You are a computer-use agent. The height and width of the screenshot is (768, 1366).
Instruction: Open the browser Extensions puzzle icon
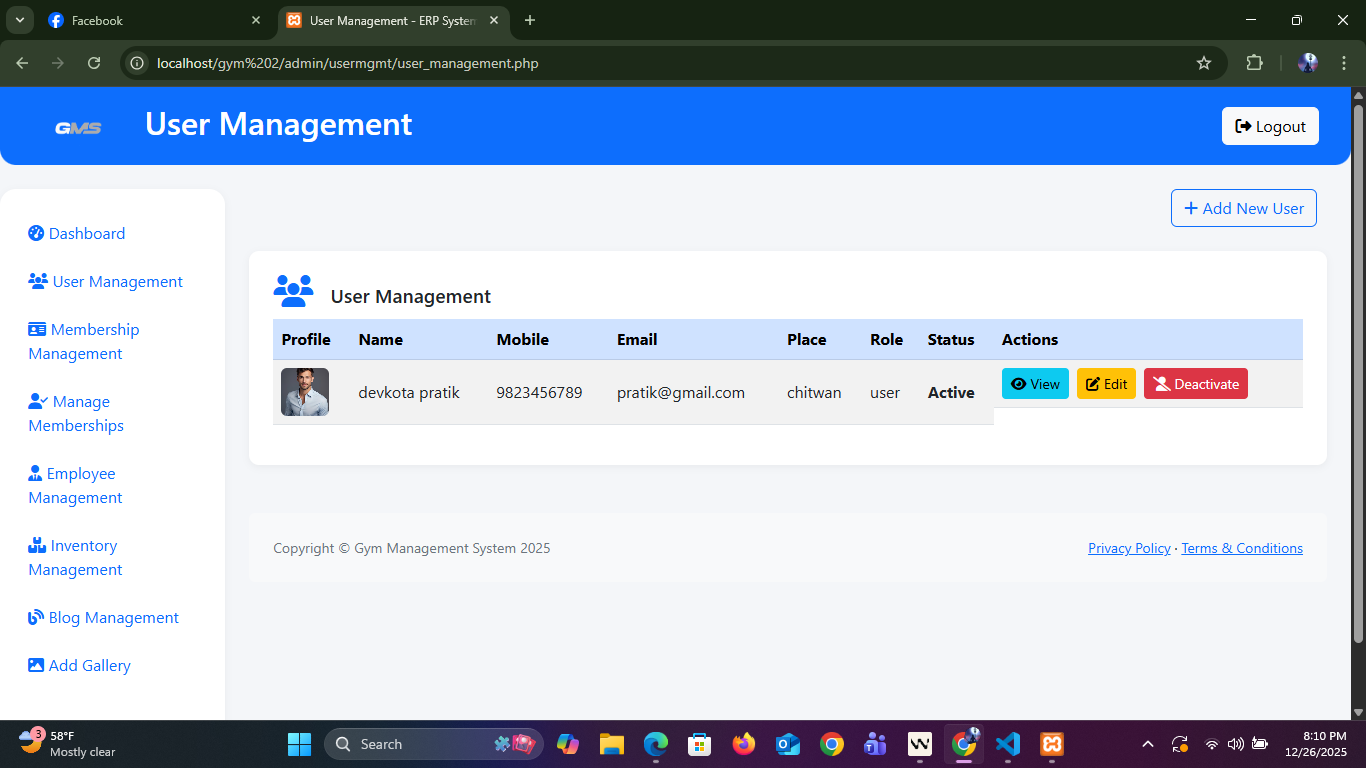coord(1254,63)
